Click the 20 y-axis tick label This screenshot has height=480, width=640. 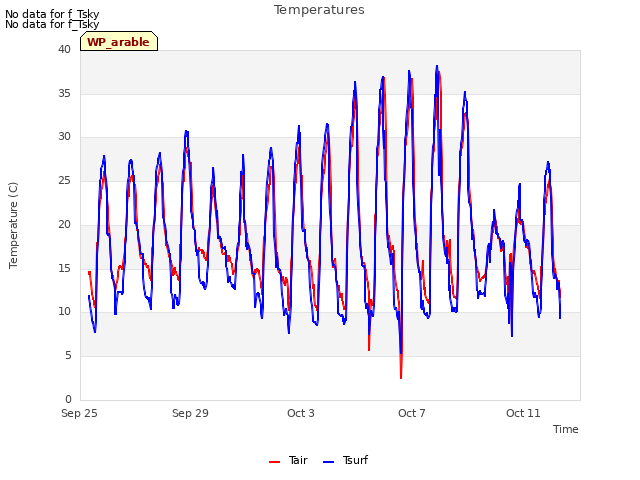(64, 224)
